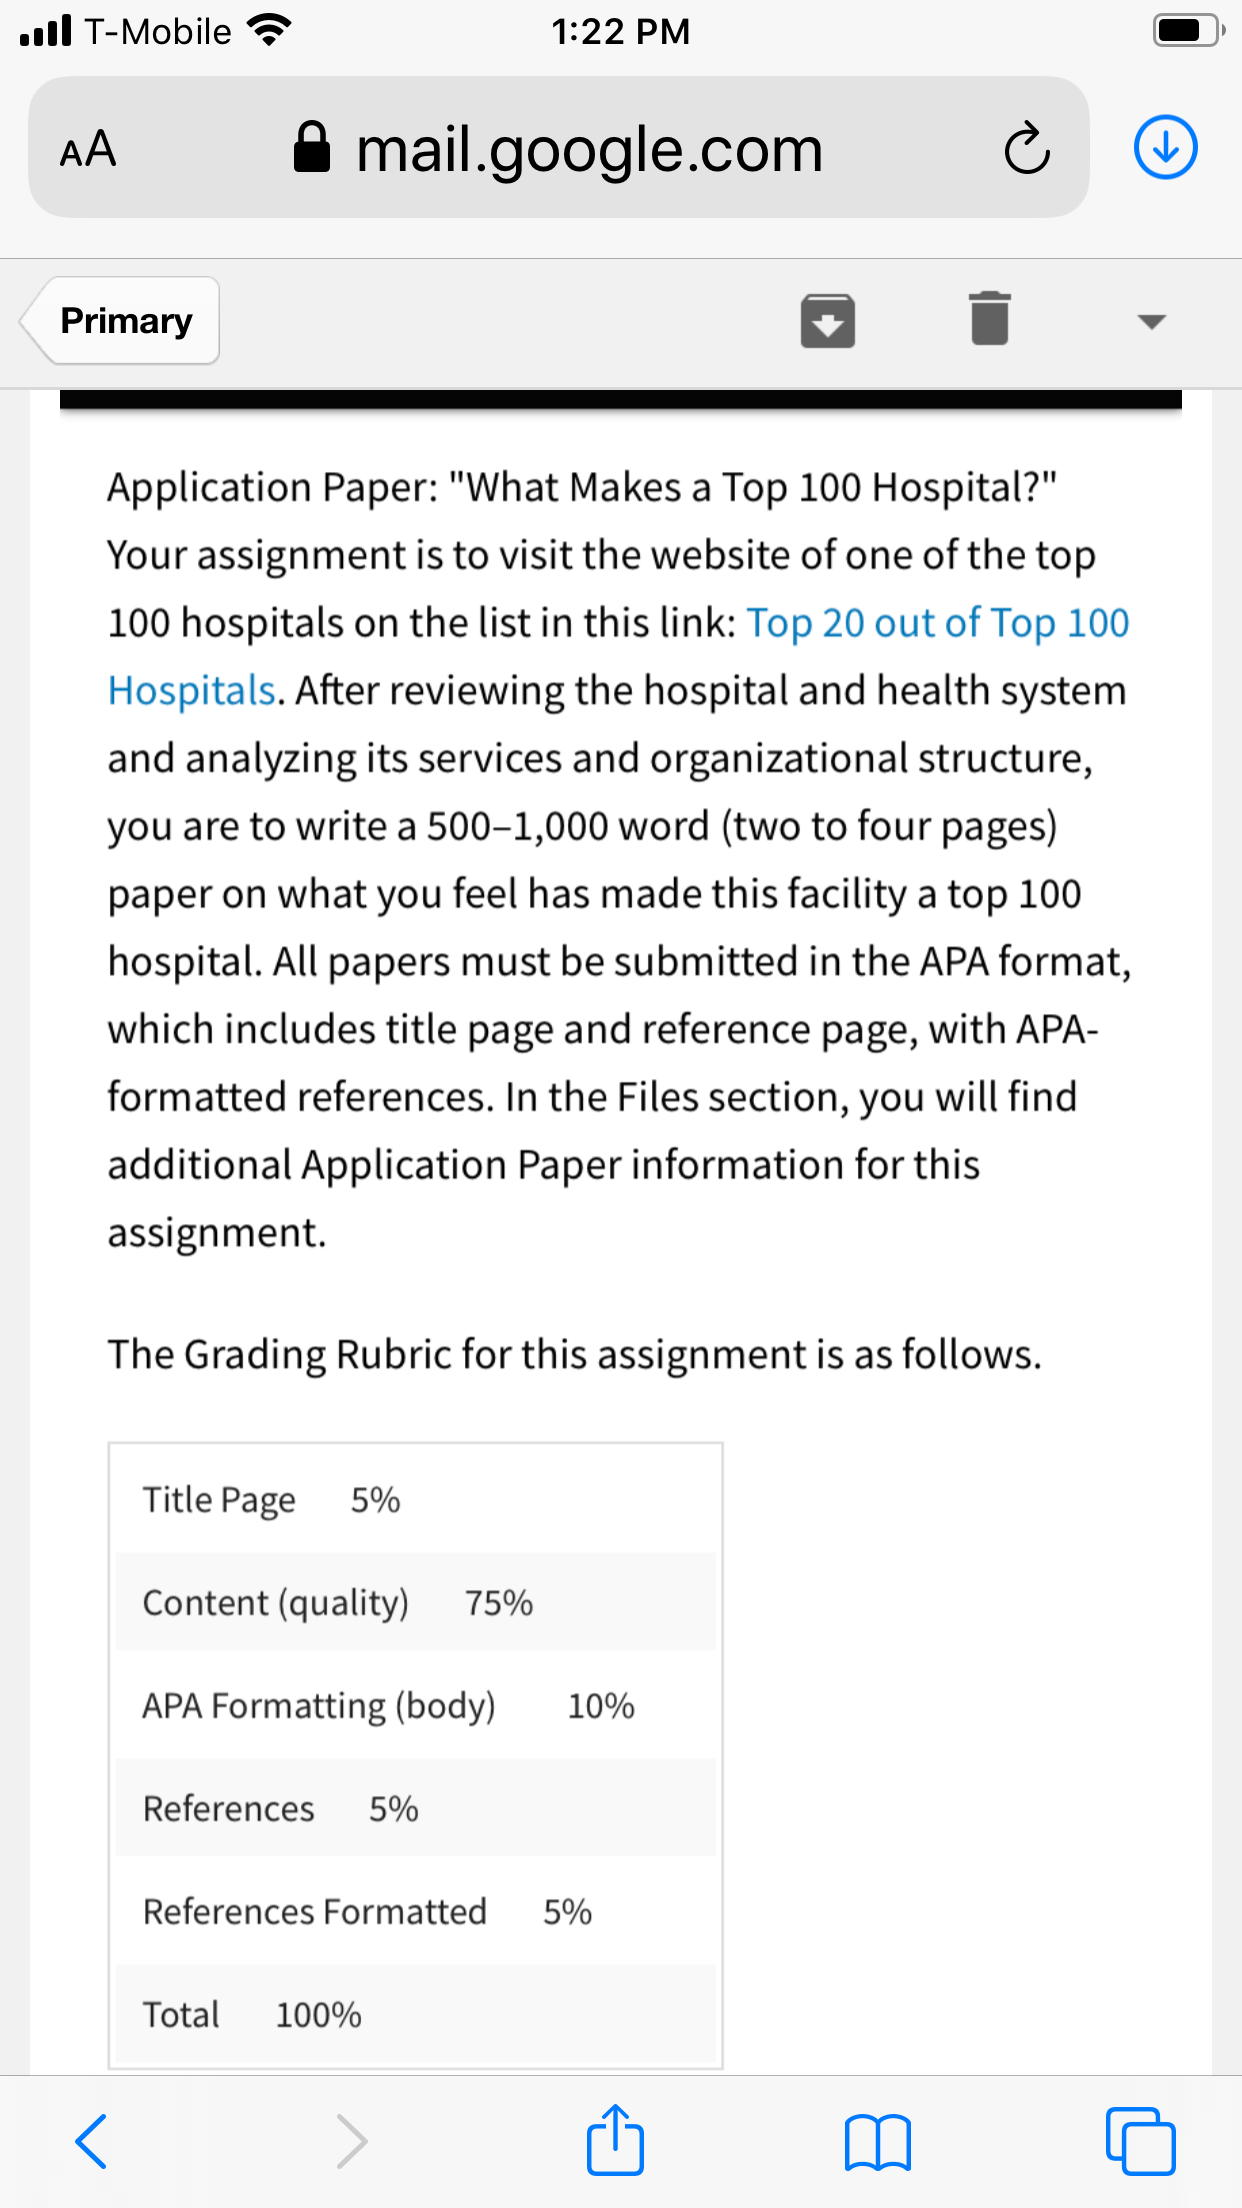
Task: Open the Safari share sheet icon
Action: point(615,2139)
